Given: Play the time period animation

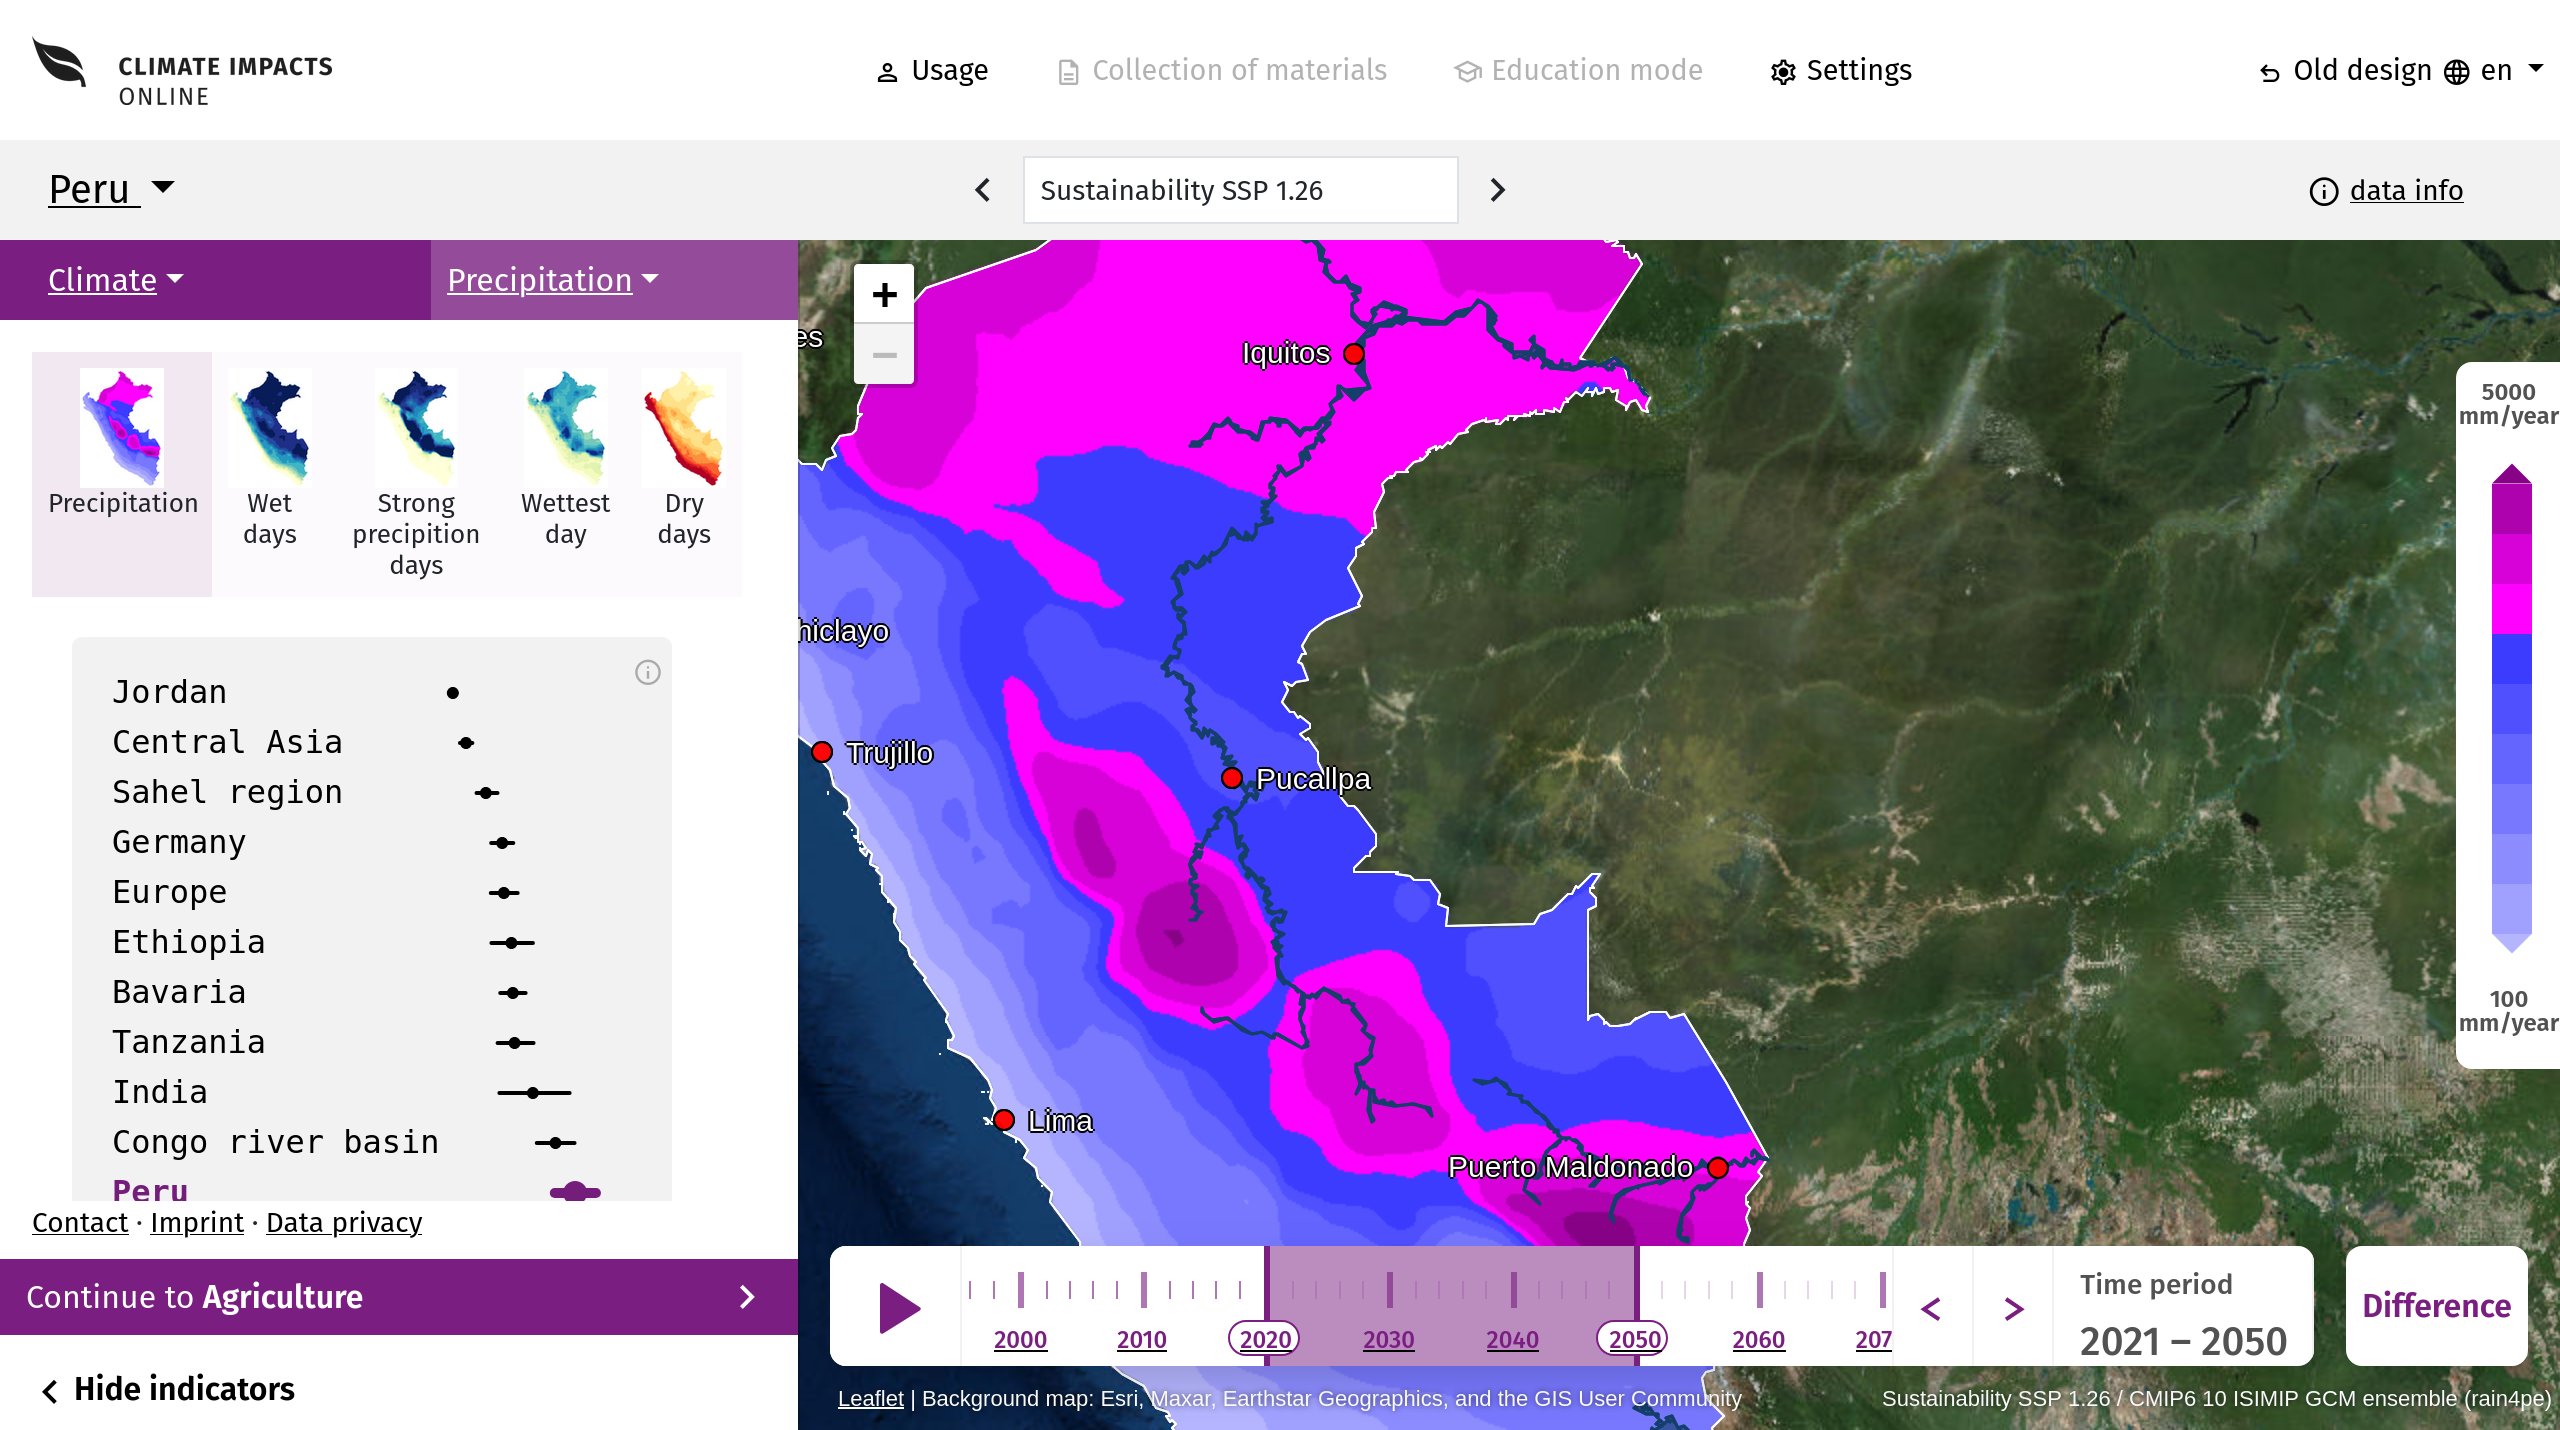Looking at the screenshot, I should [898, 1308].
